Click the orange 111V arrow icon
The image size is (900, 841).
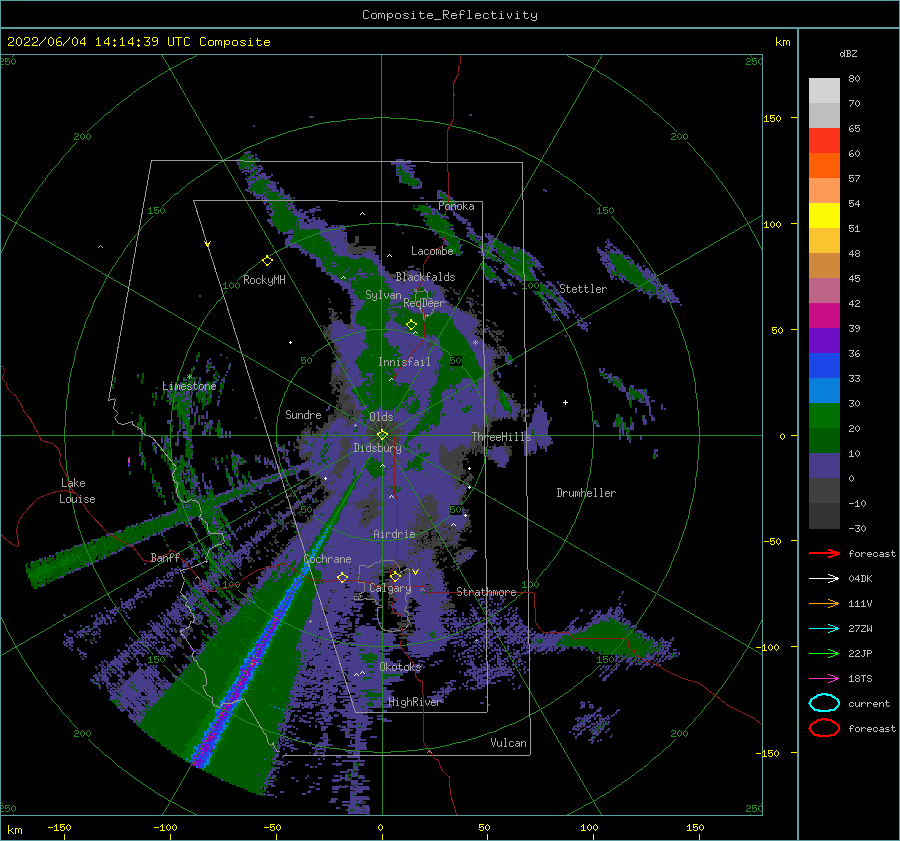point(824,603)
